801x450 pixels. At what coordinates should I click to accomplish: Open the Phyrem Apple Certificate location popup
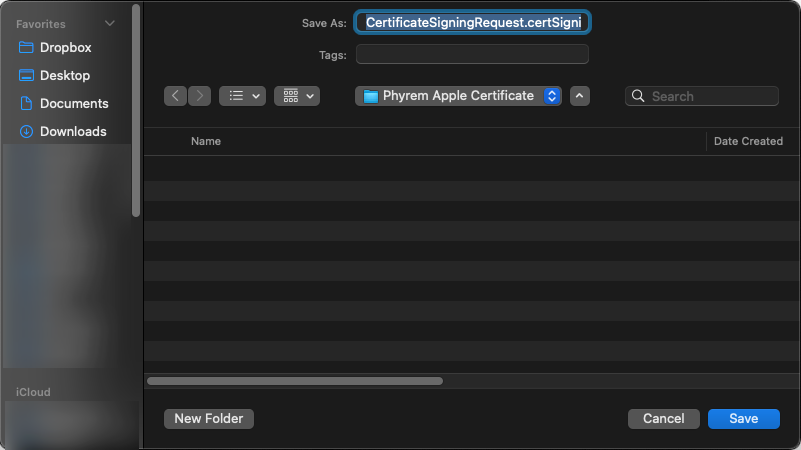pyautogui.click(x=458, y=96)
